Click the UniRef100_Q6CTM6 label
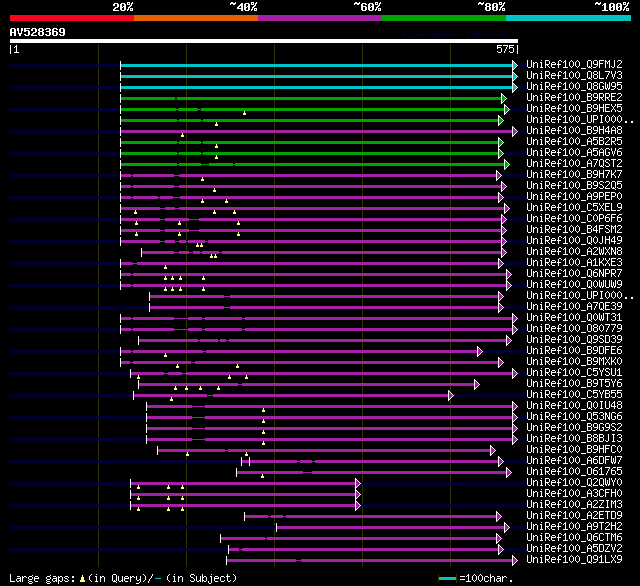This screenshot has width=640, height=586. pos(574,537)
